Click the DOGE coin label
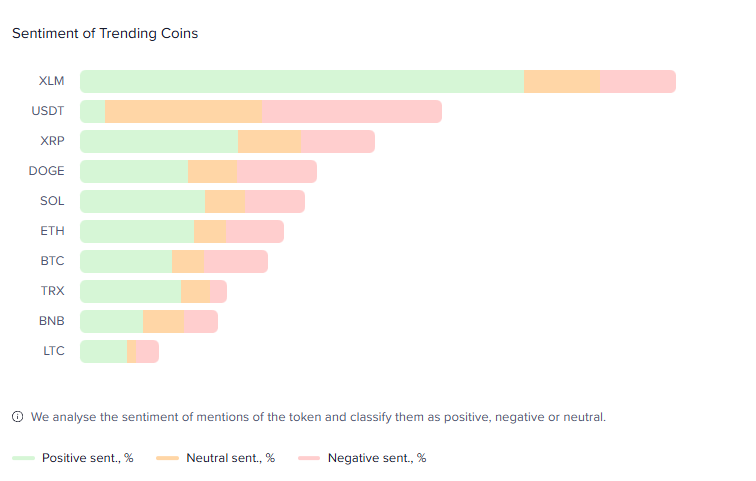 click(x=46, y=171)
